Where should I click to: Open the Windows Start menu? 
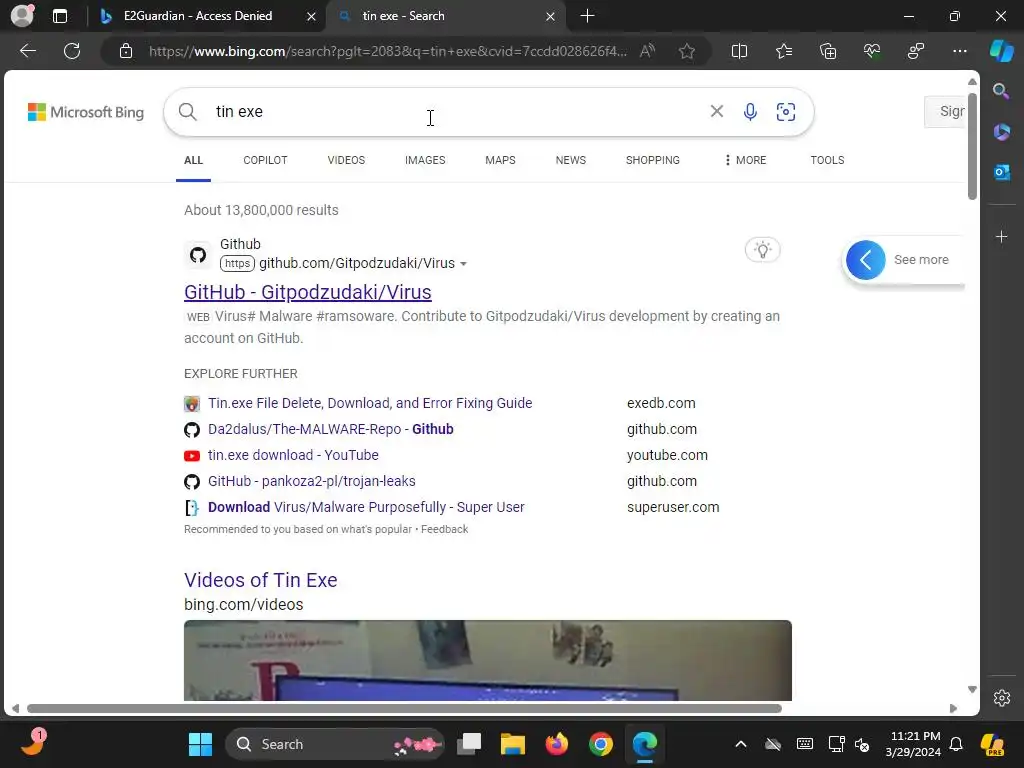tap(200, 744)
